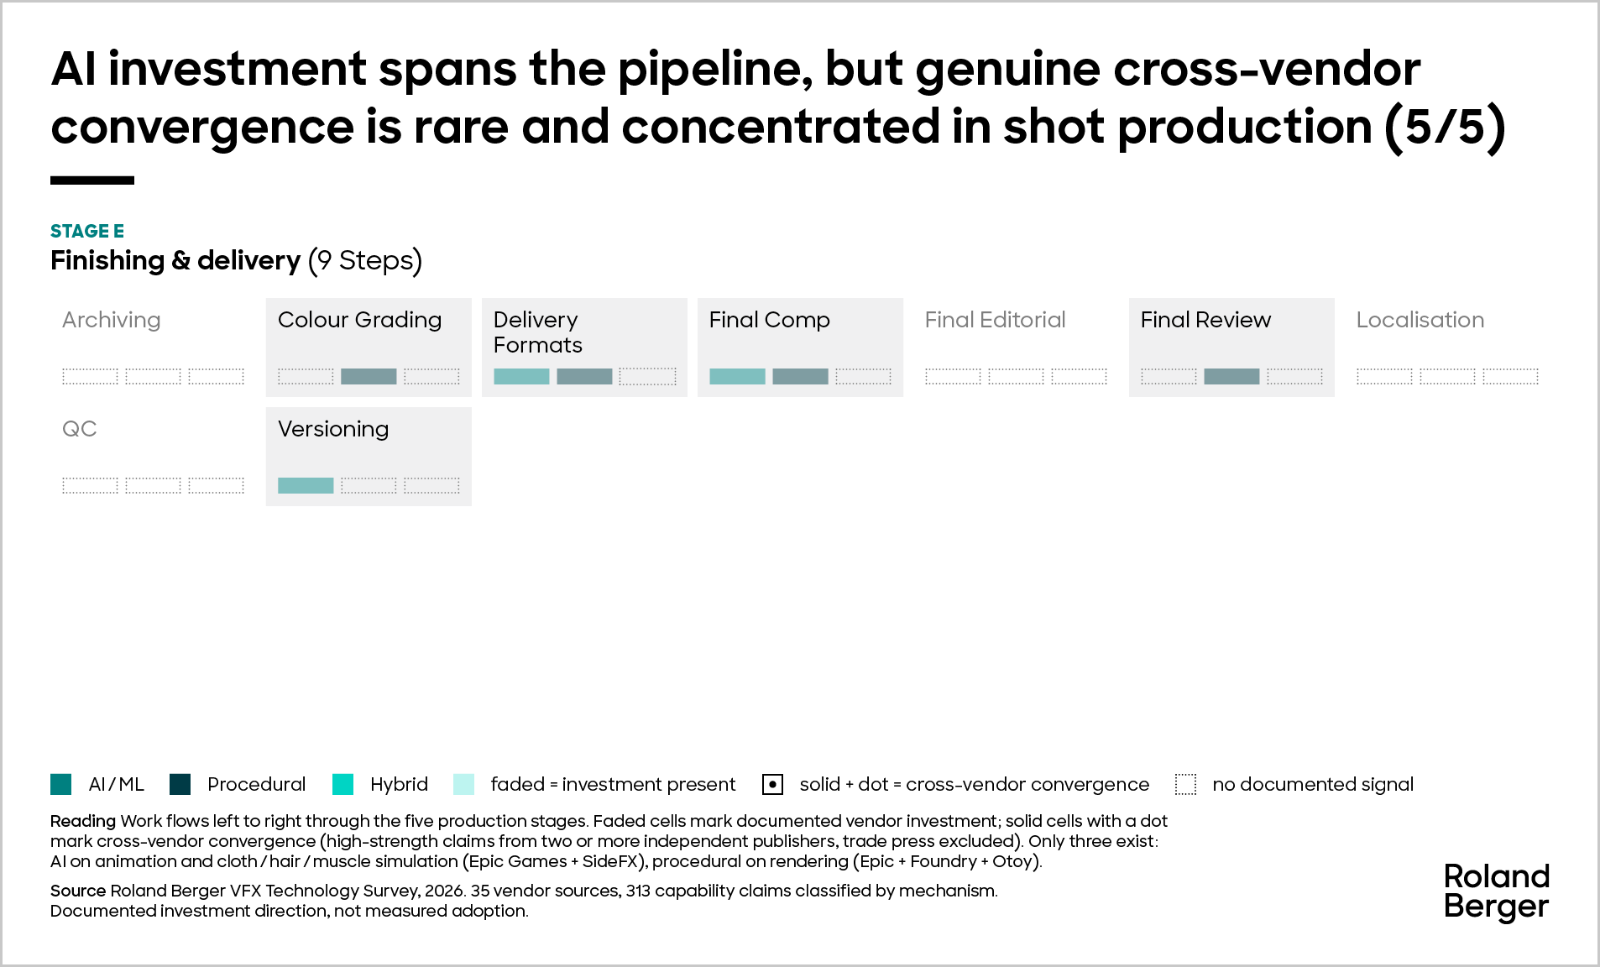Select the Final Review step card

1232,347
